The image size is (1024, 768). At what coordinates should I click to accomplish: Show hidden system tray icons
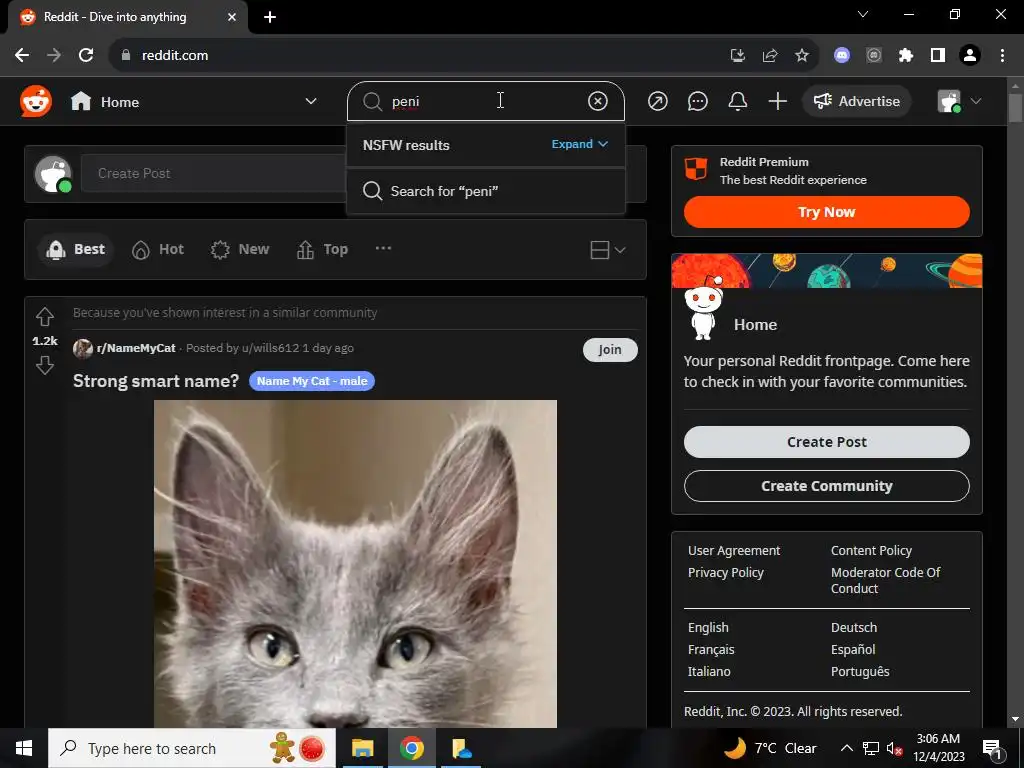coord(846,748)
